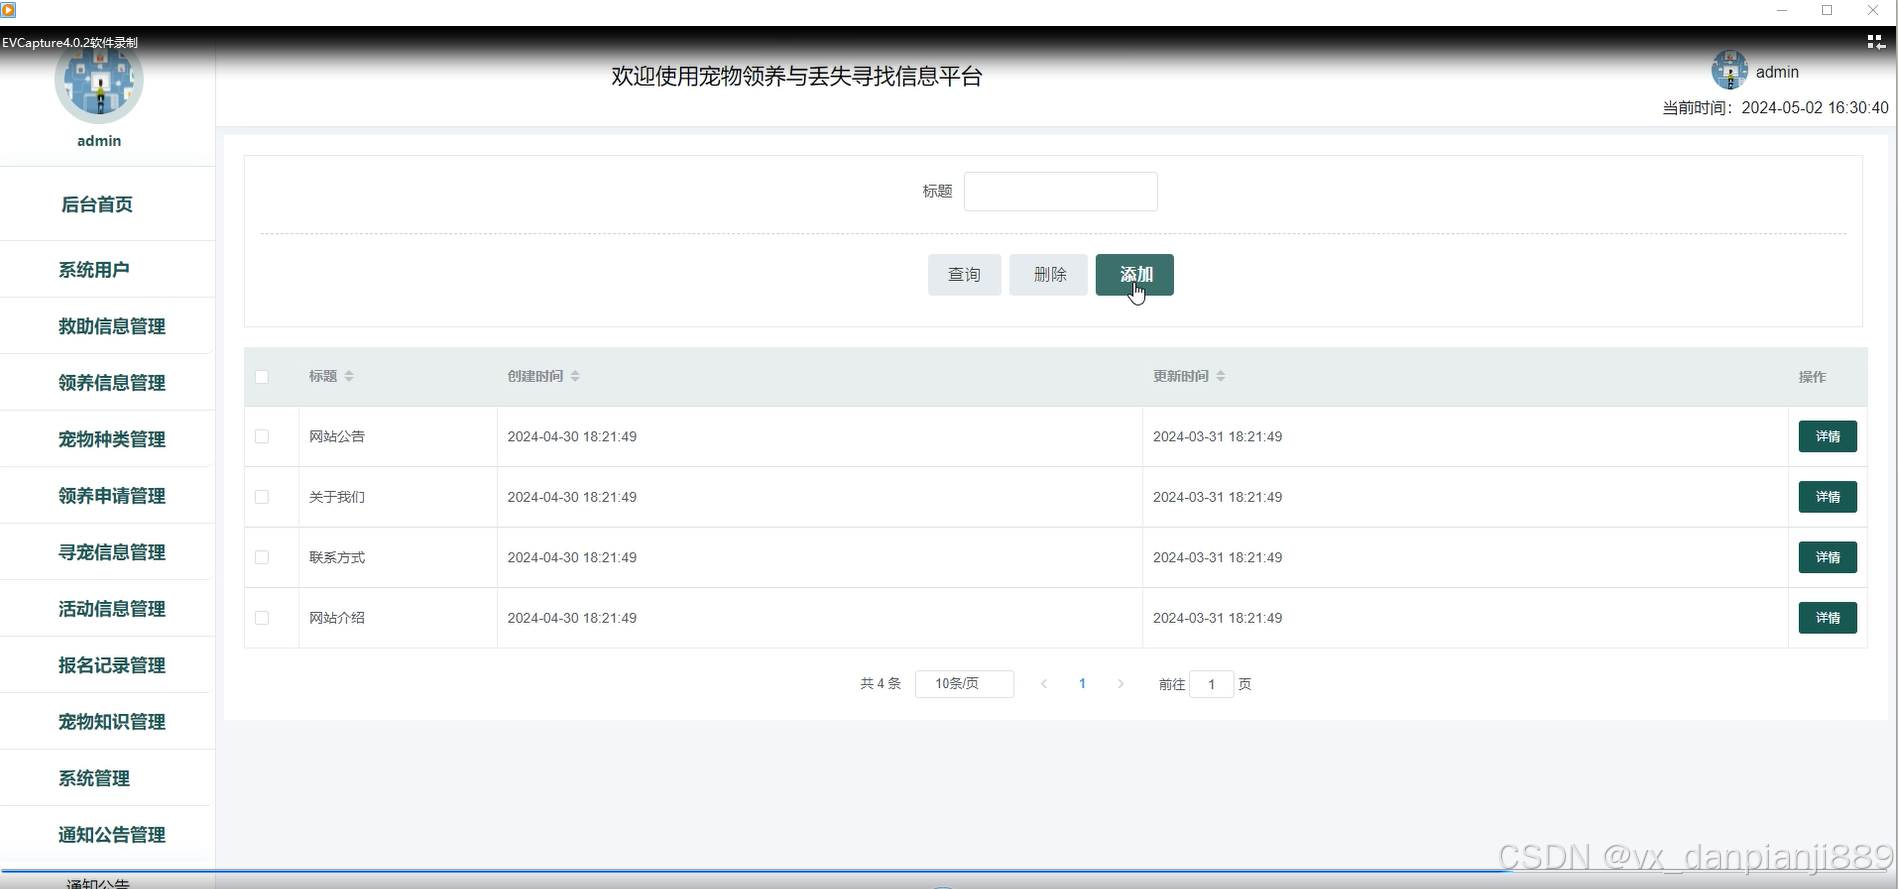The height and width of the screenshot is (889, 1898).
Task: Click the orange player app icon in title bar
Action: tap(8, 10)
